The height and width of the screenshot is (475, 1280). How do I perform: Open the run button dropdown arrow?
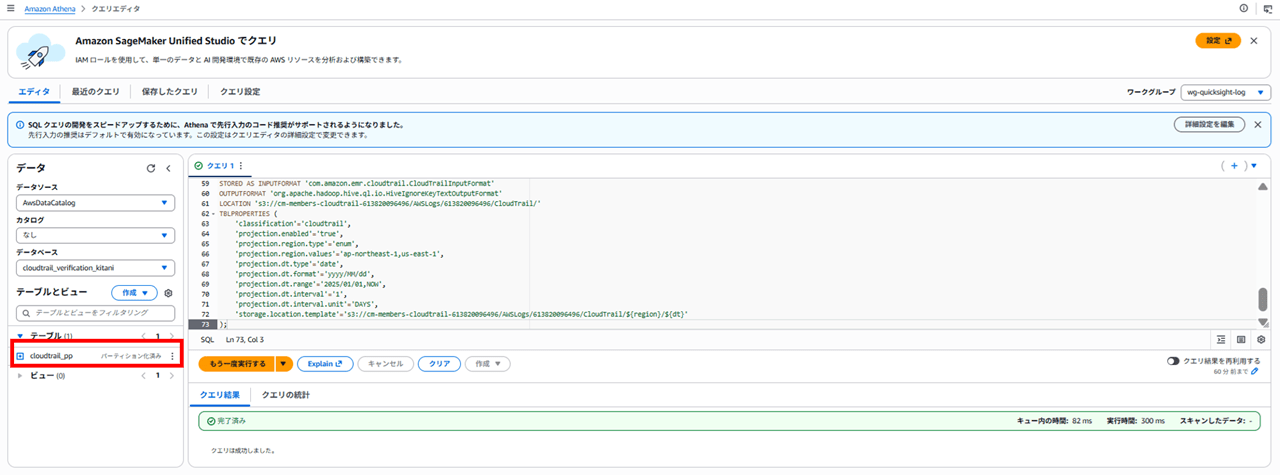[x=284, y=364]
